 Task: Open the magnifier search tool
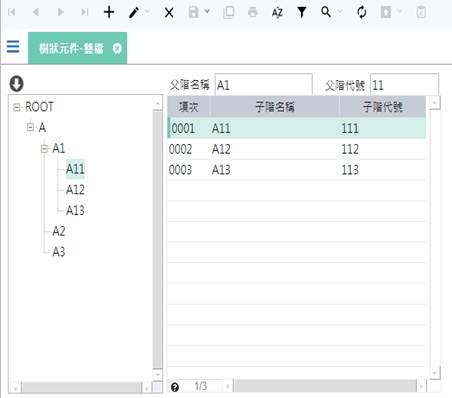[326, 12]
